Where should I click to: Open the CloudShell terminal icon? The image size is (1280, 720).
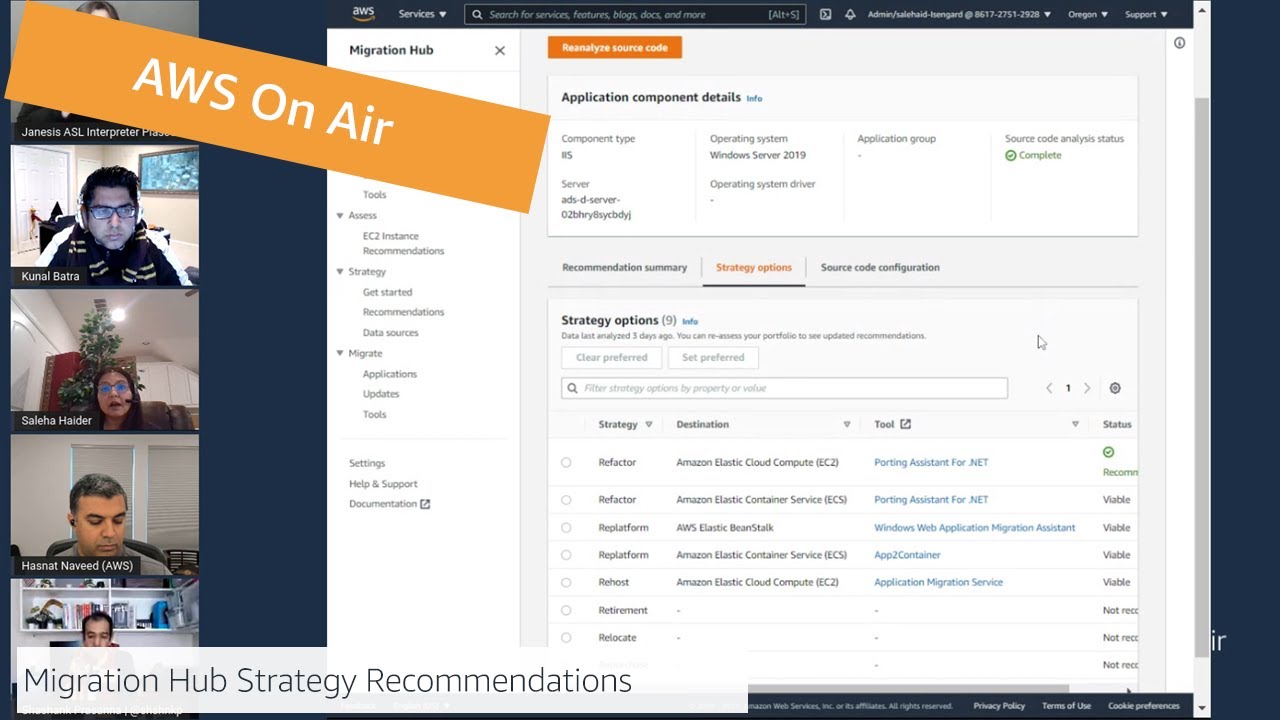(x=825, y=15)
